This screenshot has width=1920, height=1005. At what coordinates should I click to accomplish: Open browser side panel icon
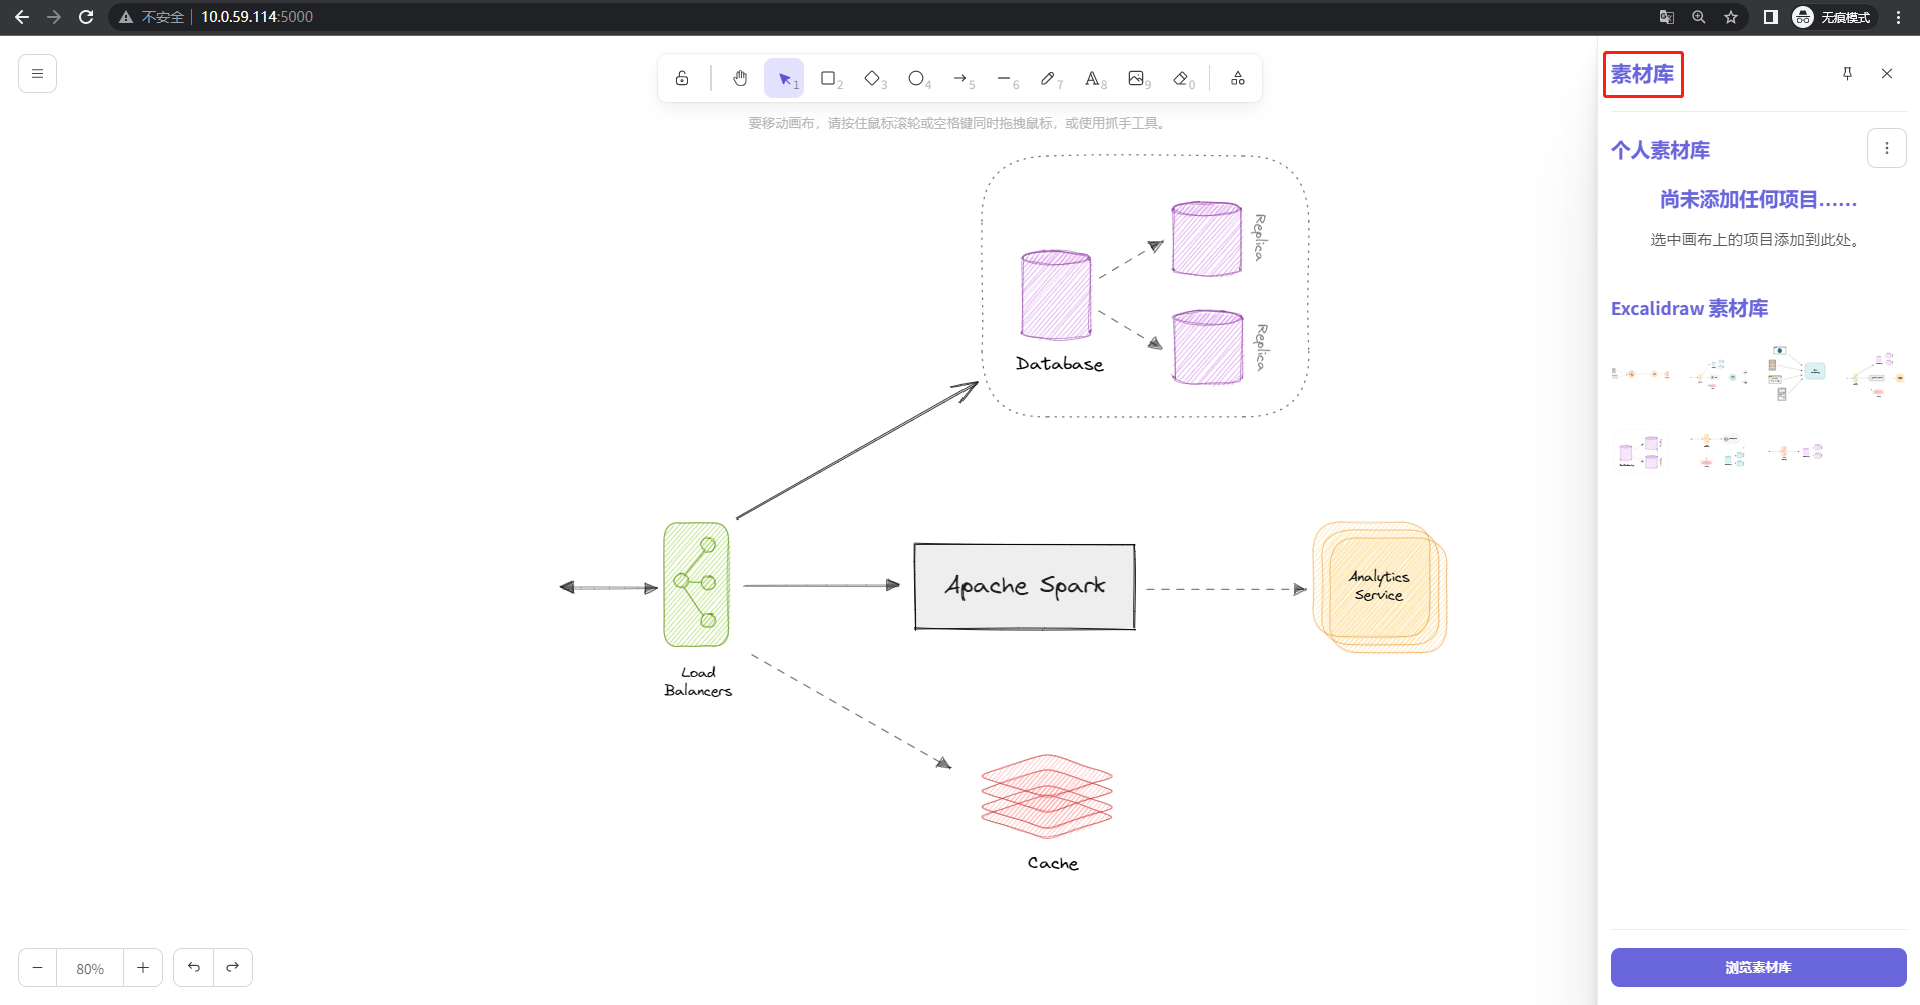[1771, 17]
